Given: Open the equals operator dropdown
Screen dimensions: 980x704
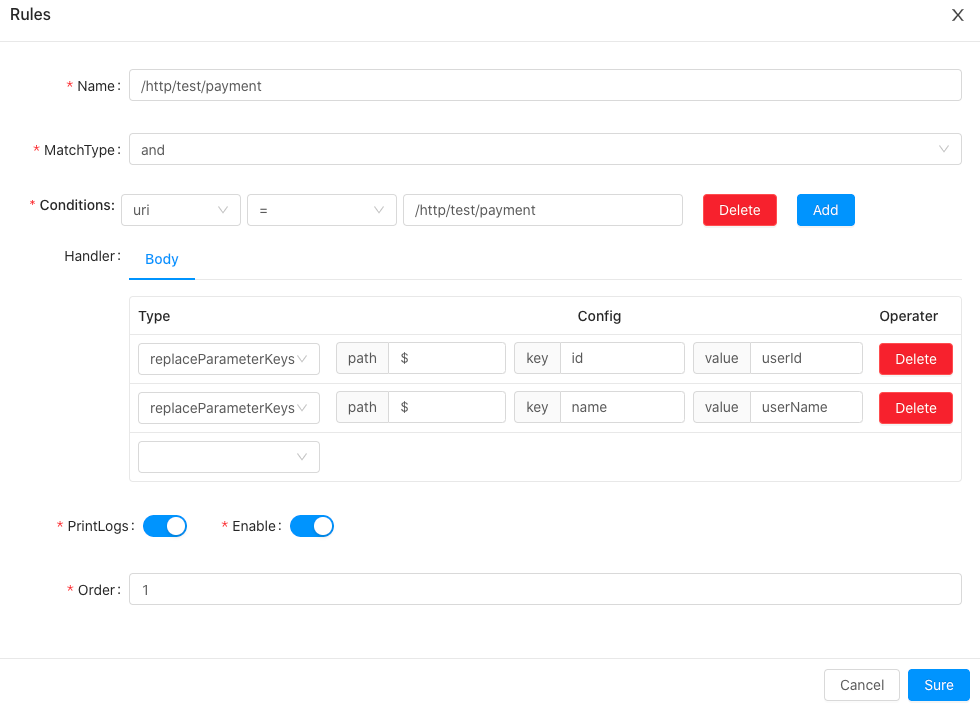Looking at the screenshot, I should click(321, 210).
